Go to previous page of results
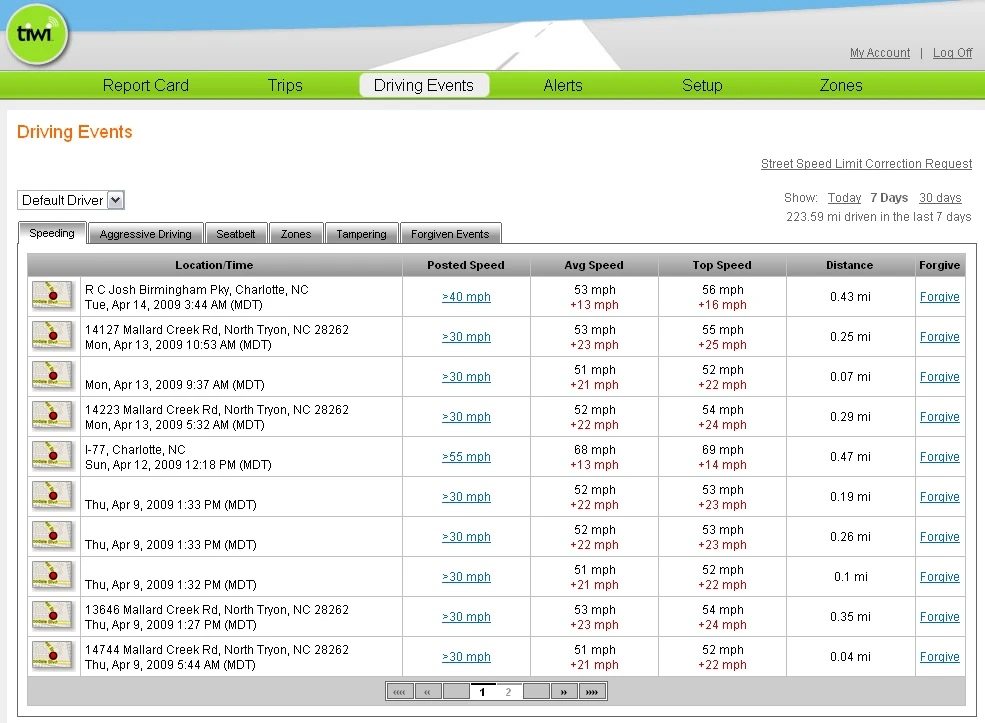 pos(427,692)
